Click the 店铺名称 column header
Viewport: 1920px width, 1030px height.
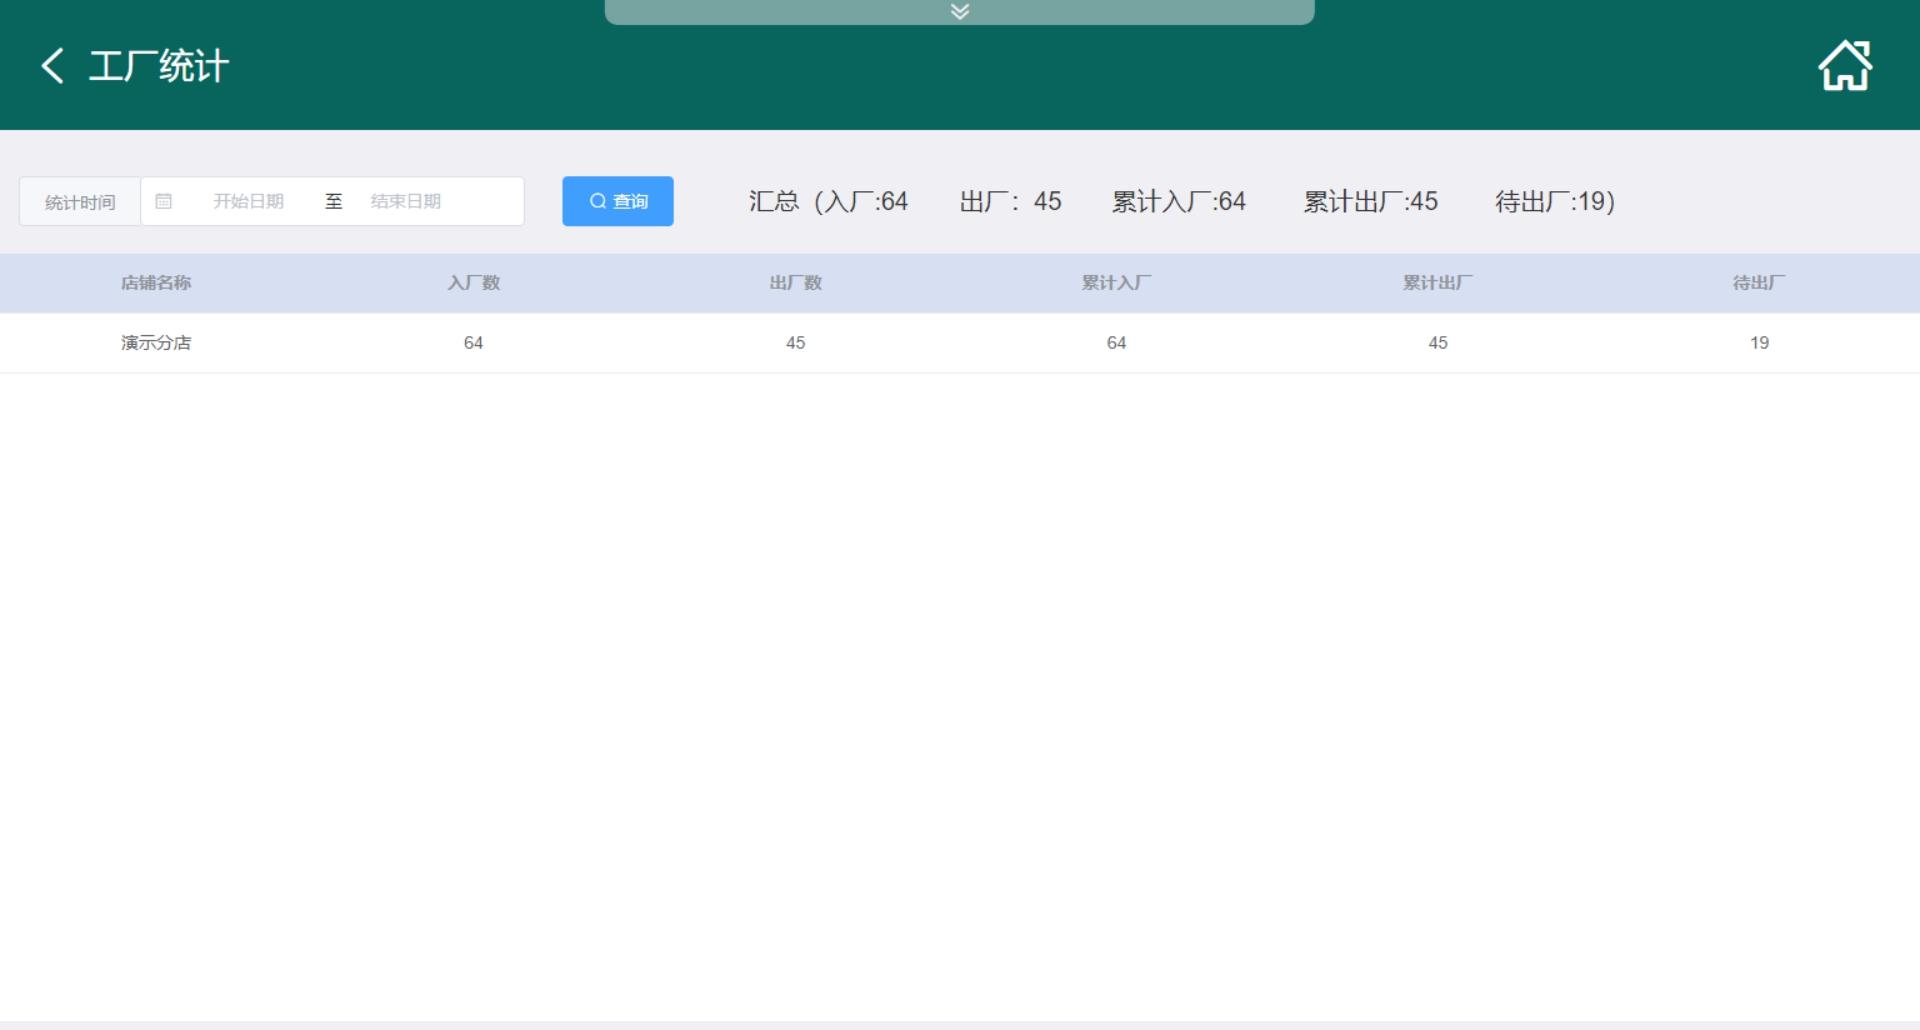point(156,283)
